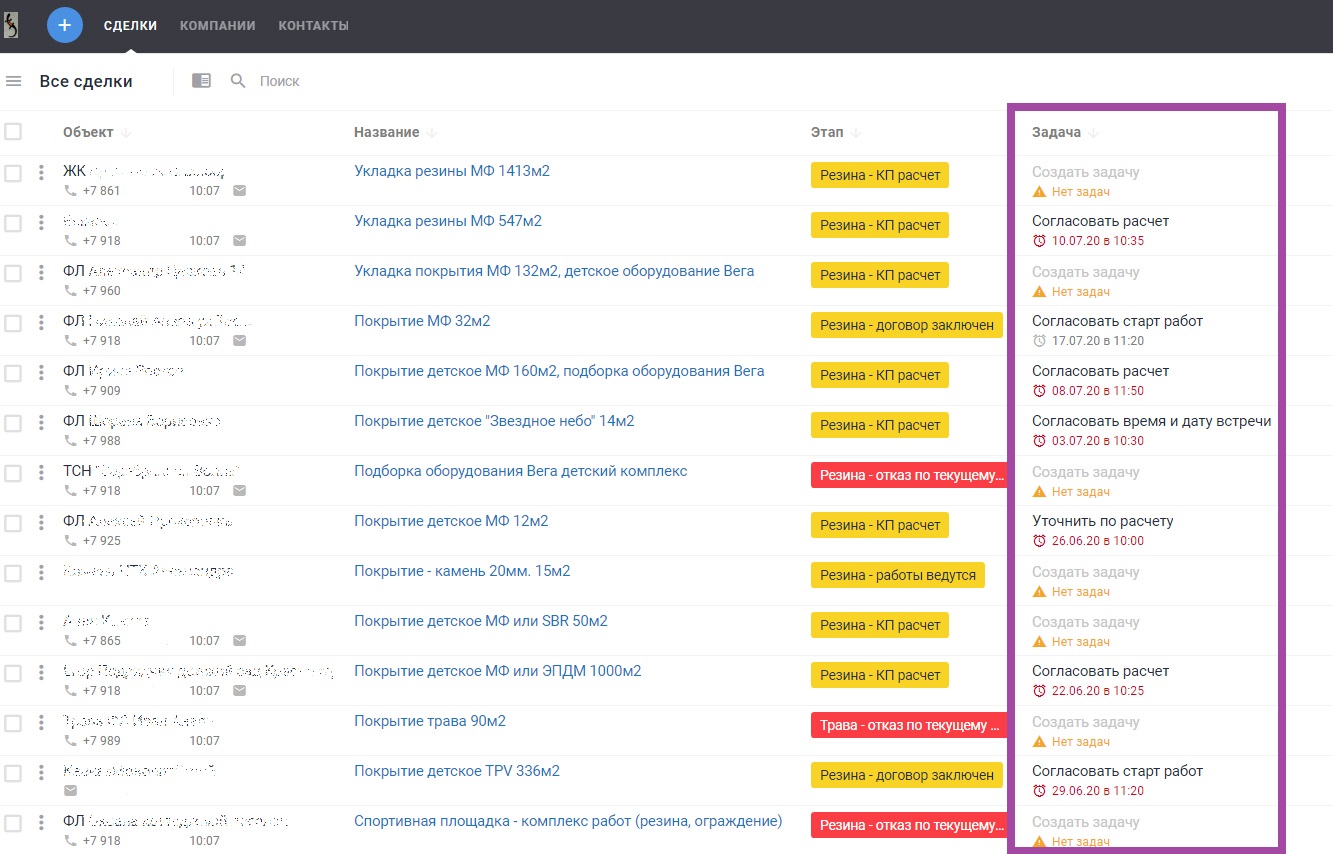Click Создать задачу in the first row

(1085, 172)
